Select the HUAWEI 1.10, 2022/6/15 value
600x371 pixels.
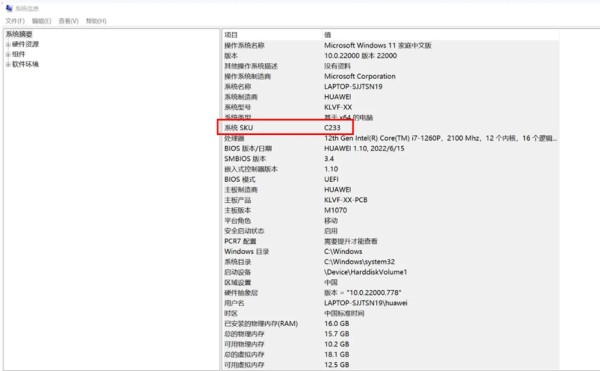(x=364, y=148)
